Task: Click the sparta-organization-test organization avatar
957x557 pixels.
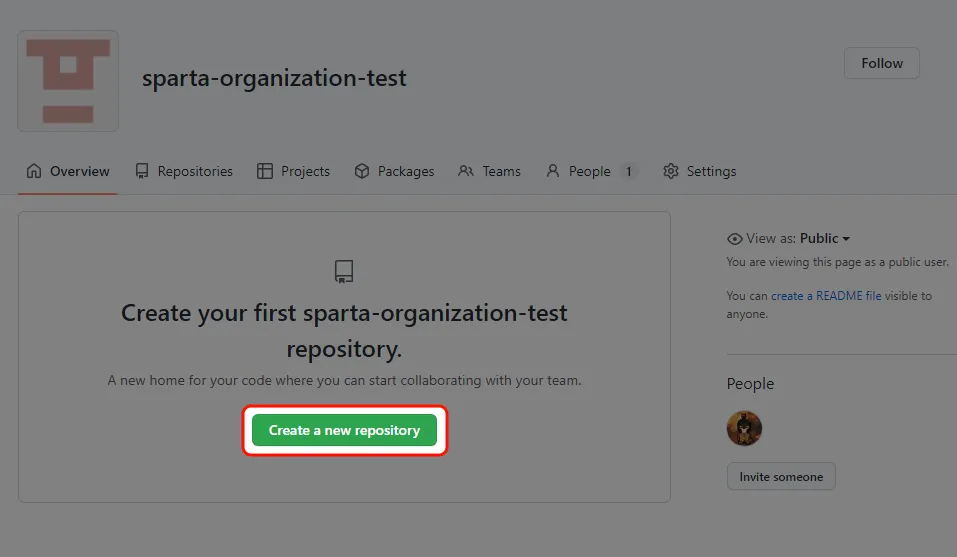Action: 68,81
